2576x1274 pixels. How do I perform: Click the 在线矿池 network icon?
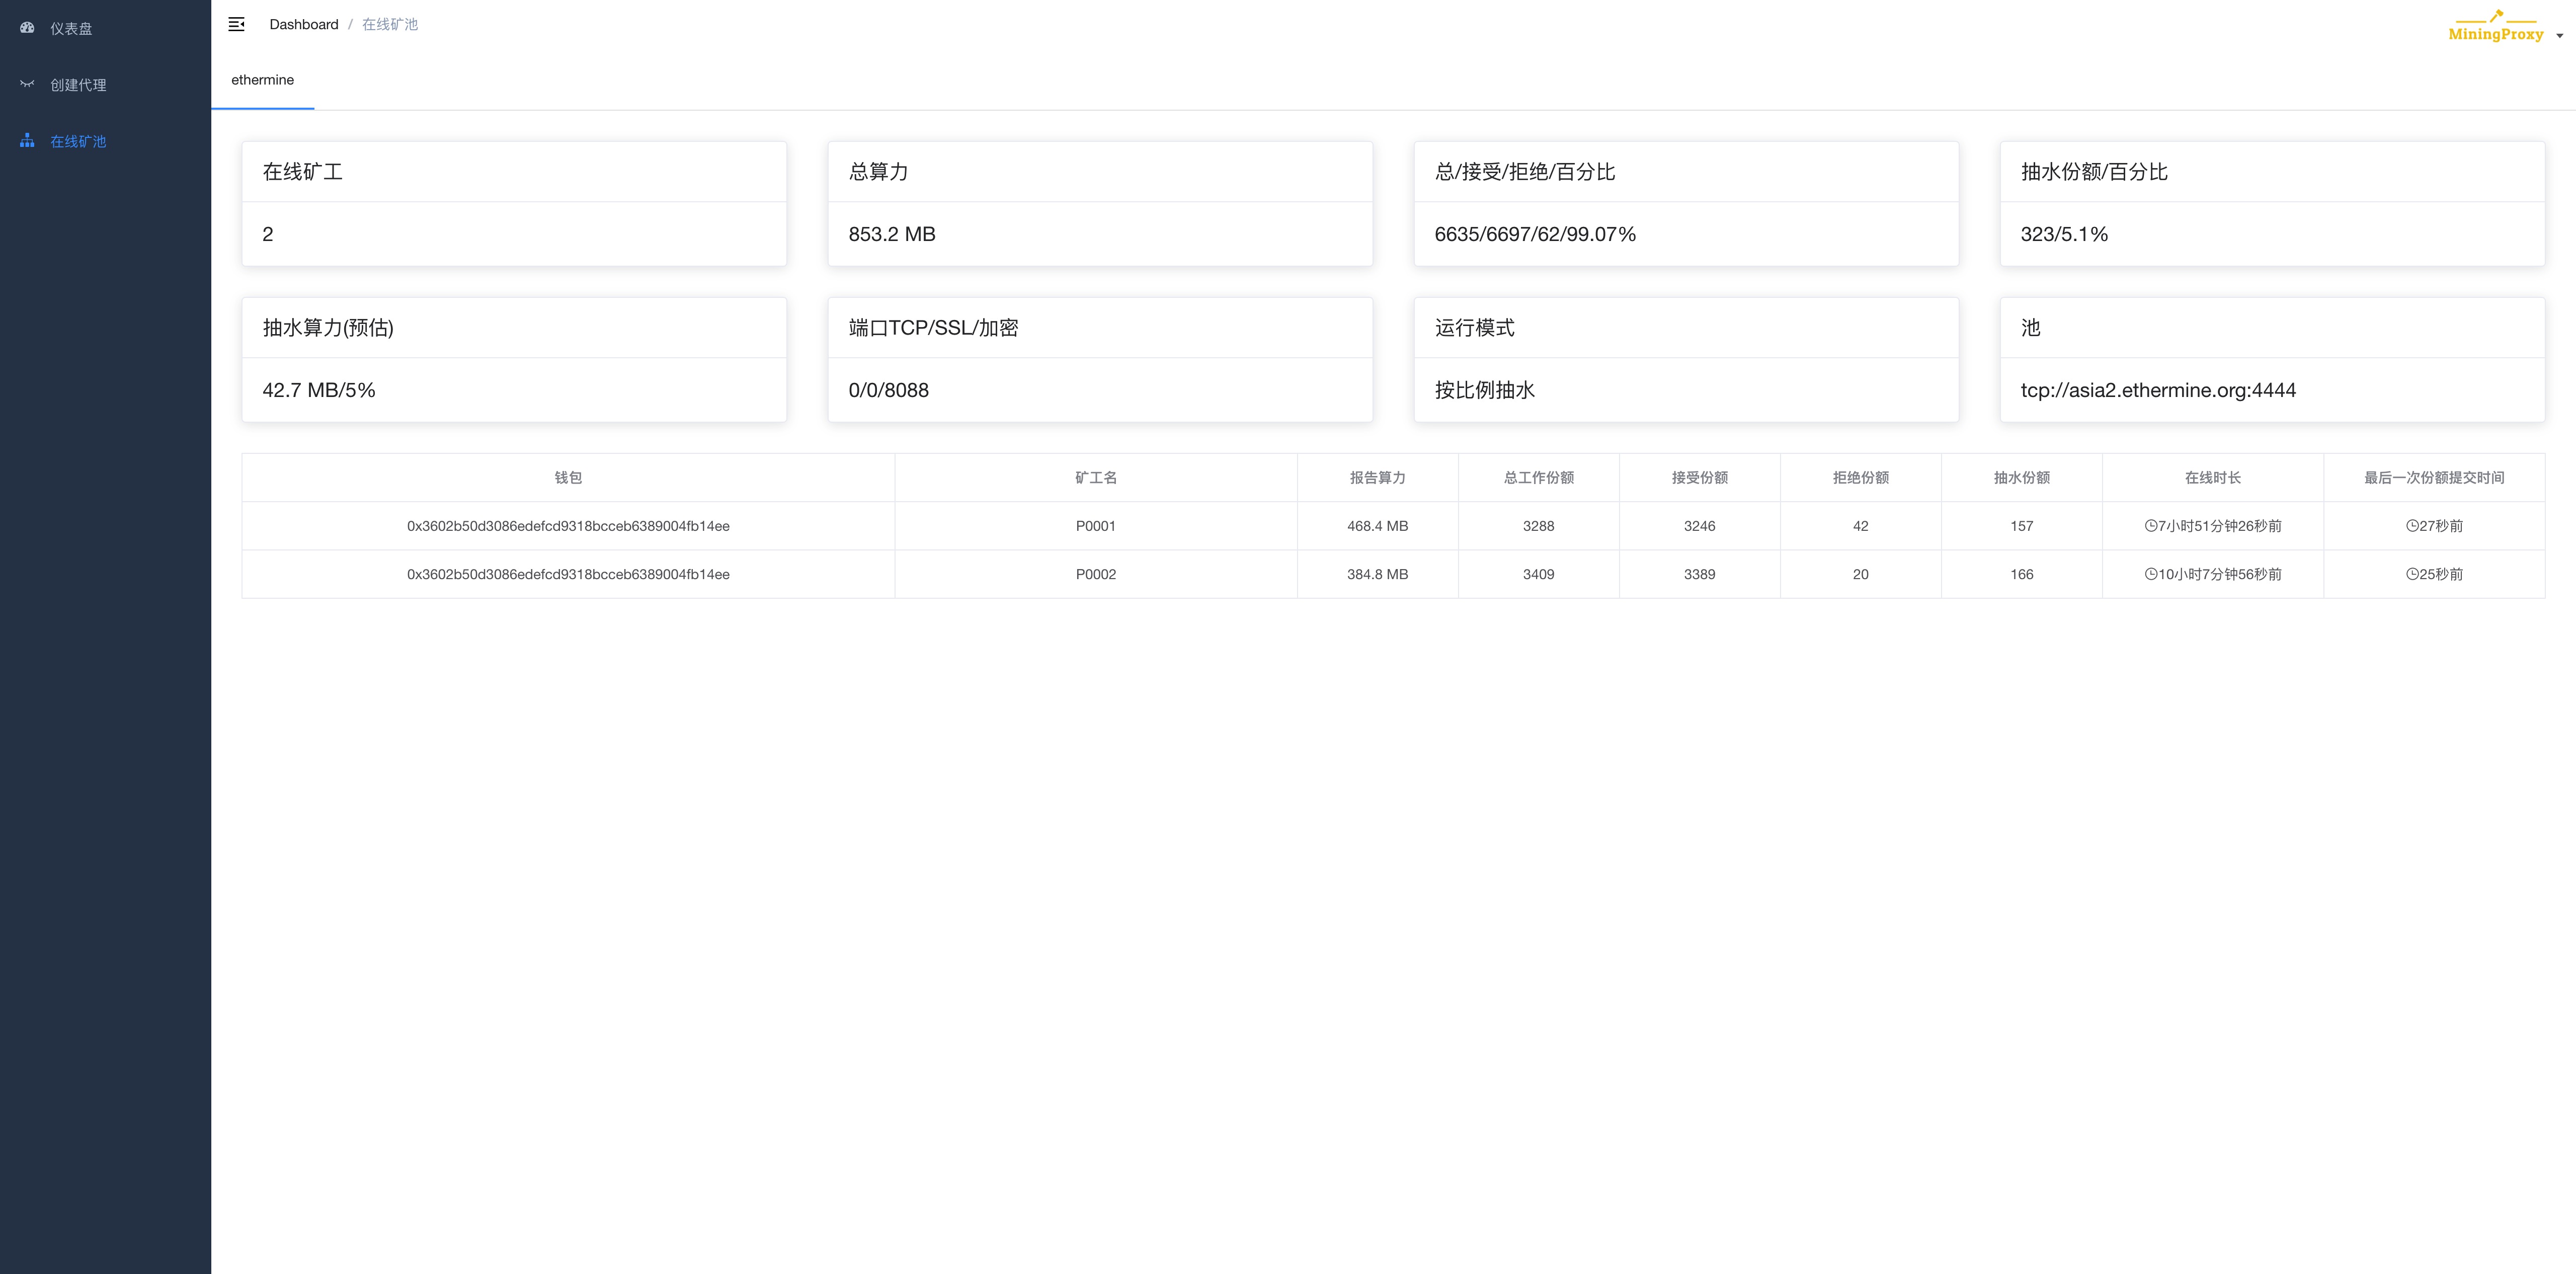27,141
